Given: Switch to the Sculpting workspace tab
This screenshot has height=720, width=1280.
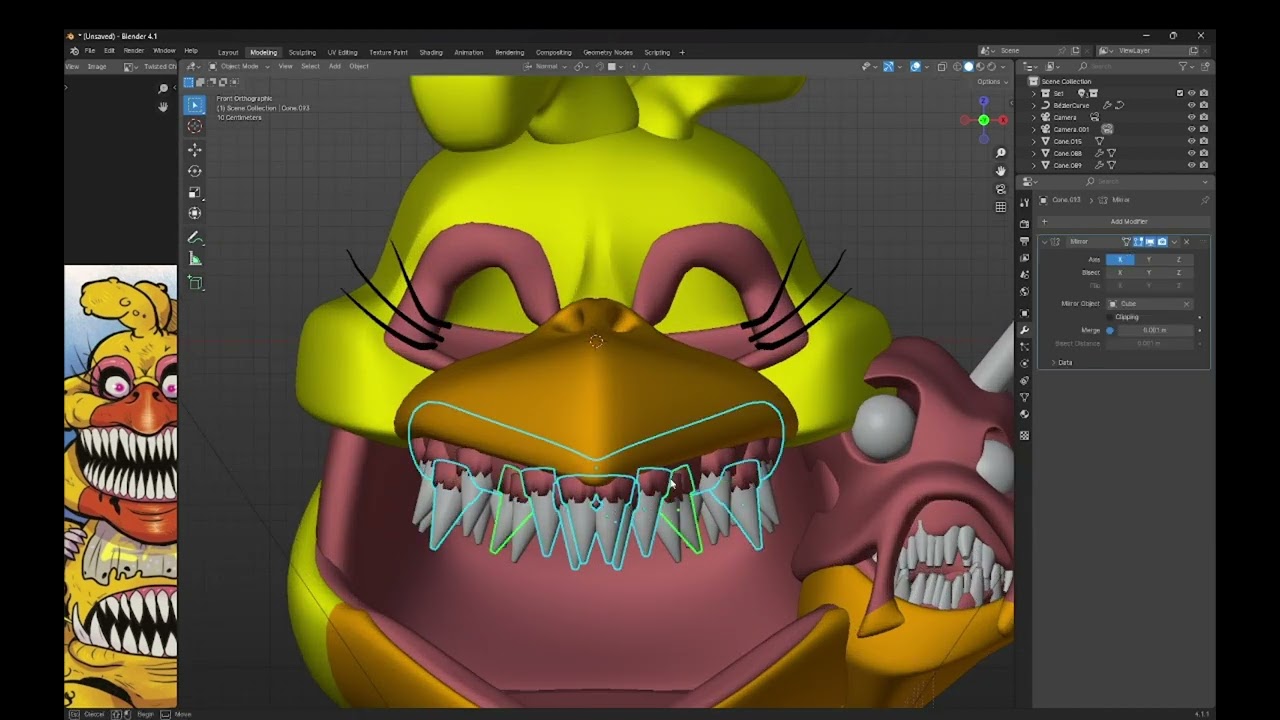Looking at the screenshot, I should tap(302, 52).
